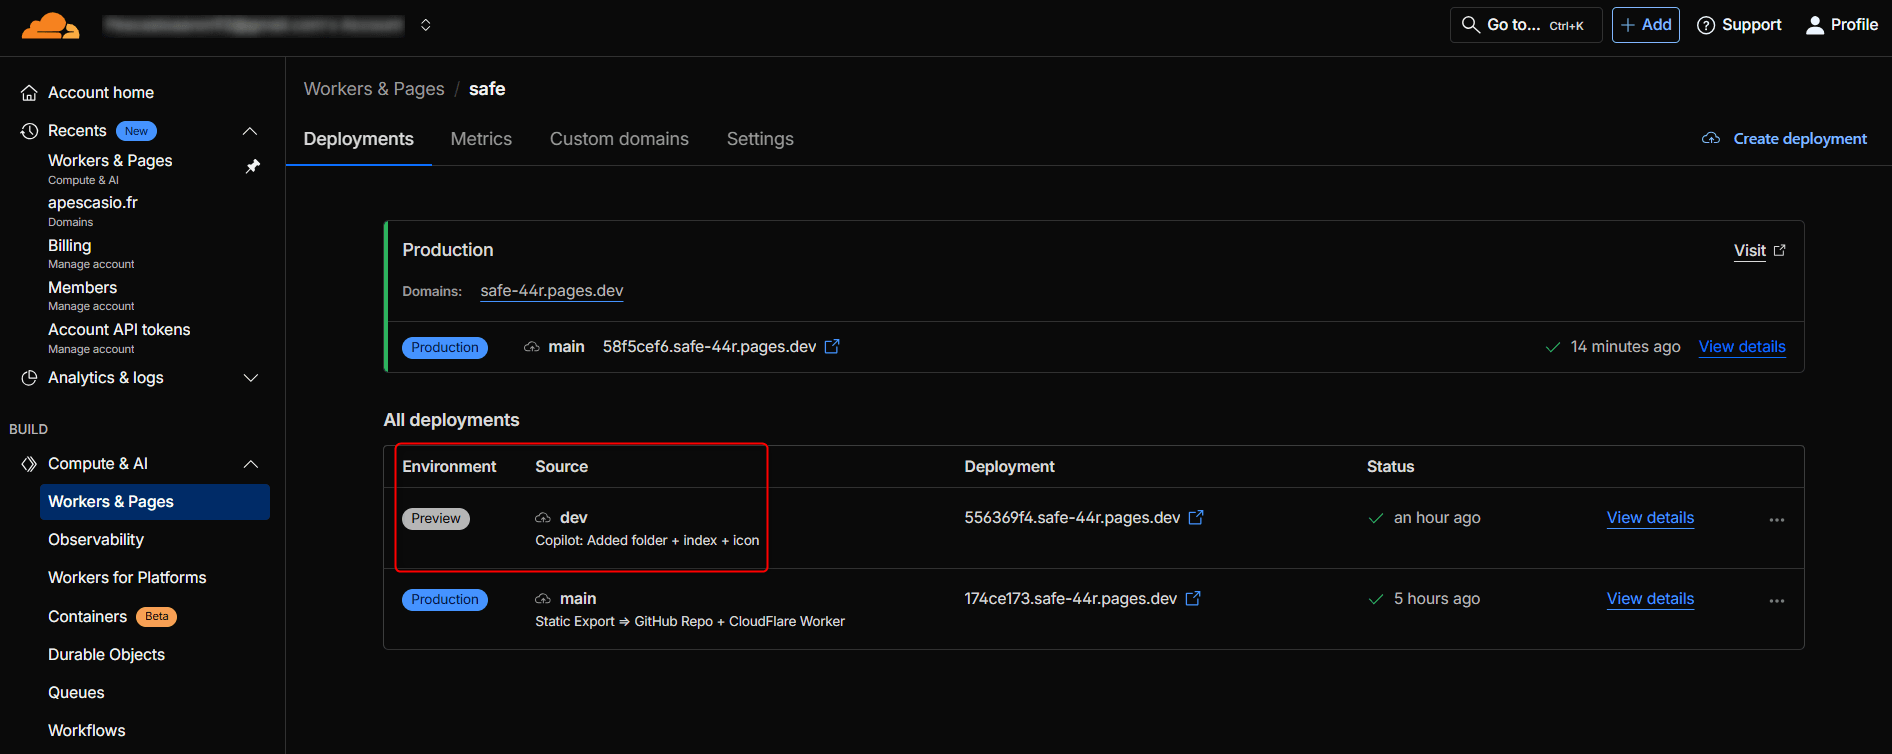Click 556369f4.safe-44r.pages.dev deployment URL
Image resolution: width=1892 pixels, height=754 pixels.
click(1072, 518)
